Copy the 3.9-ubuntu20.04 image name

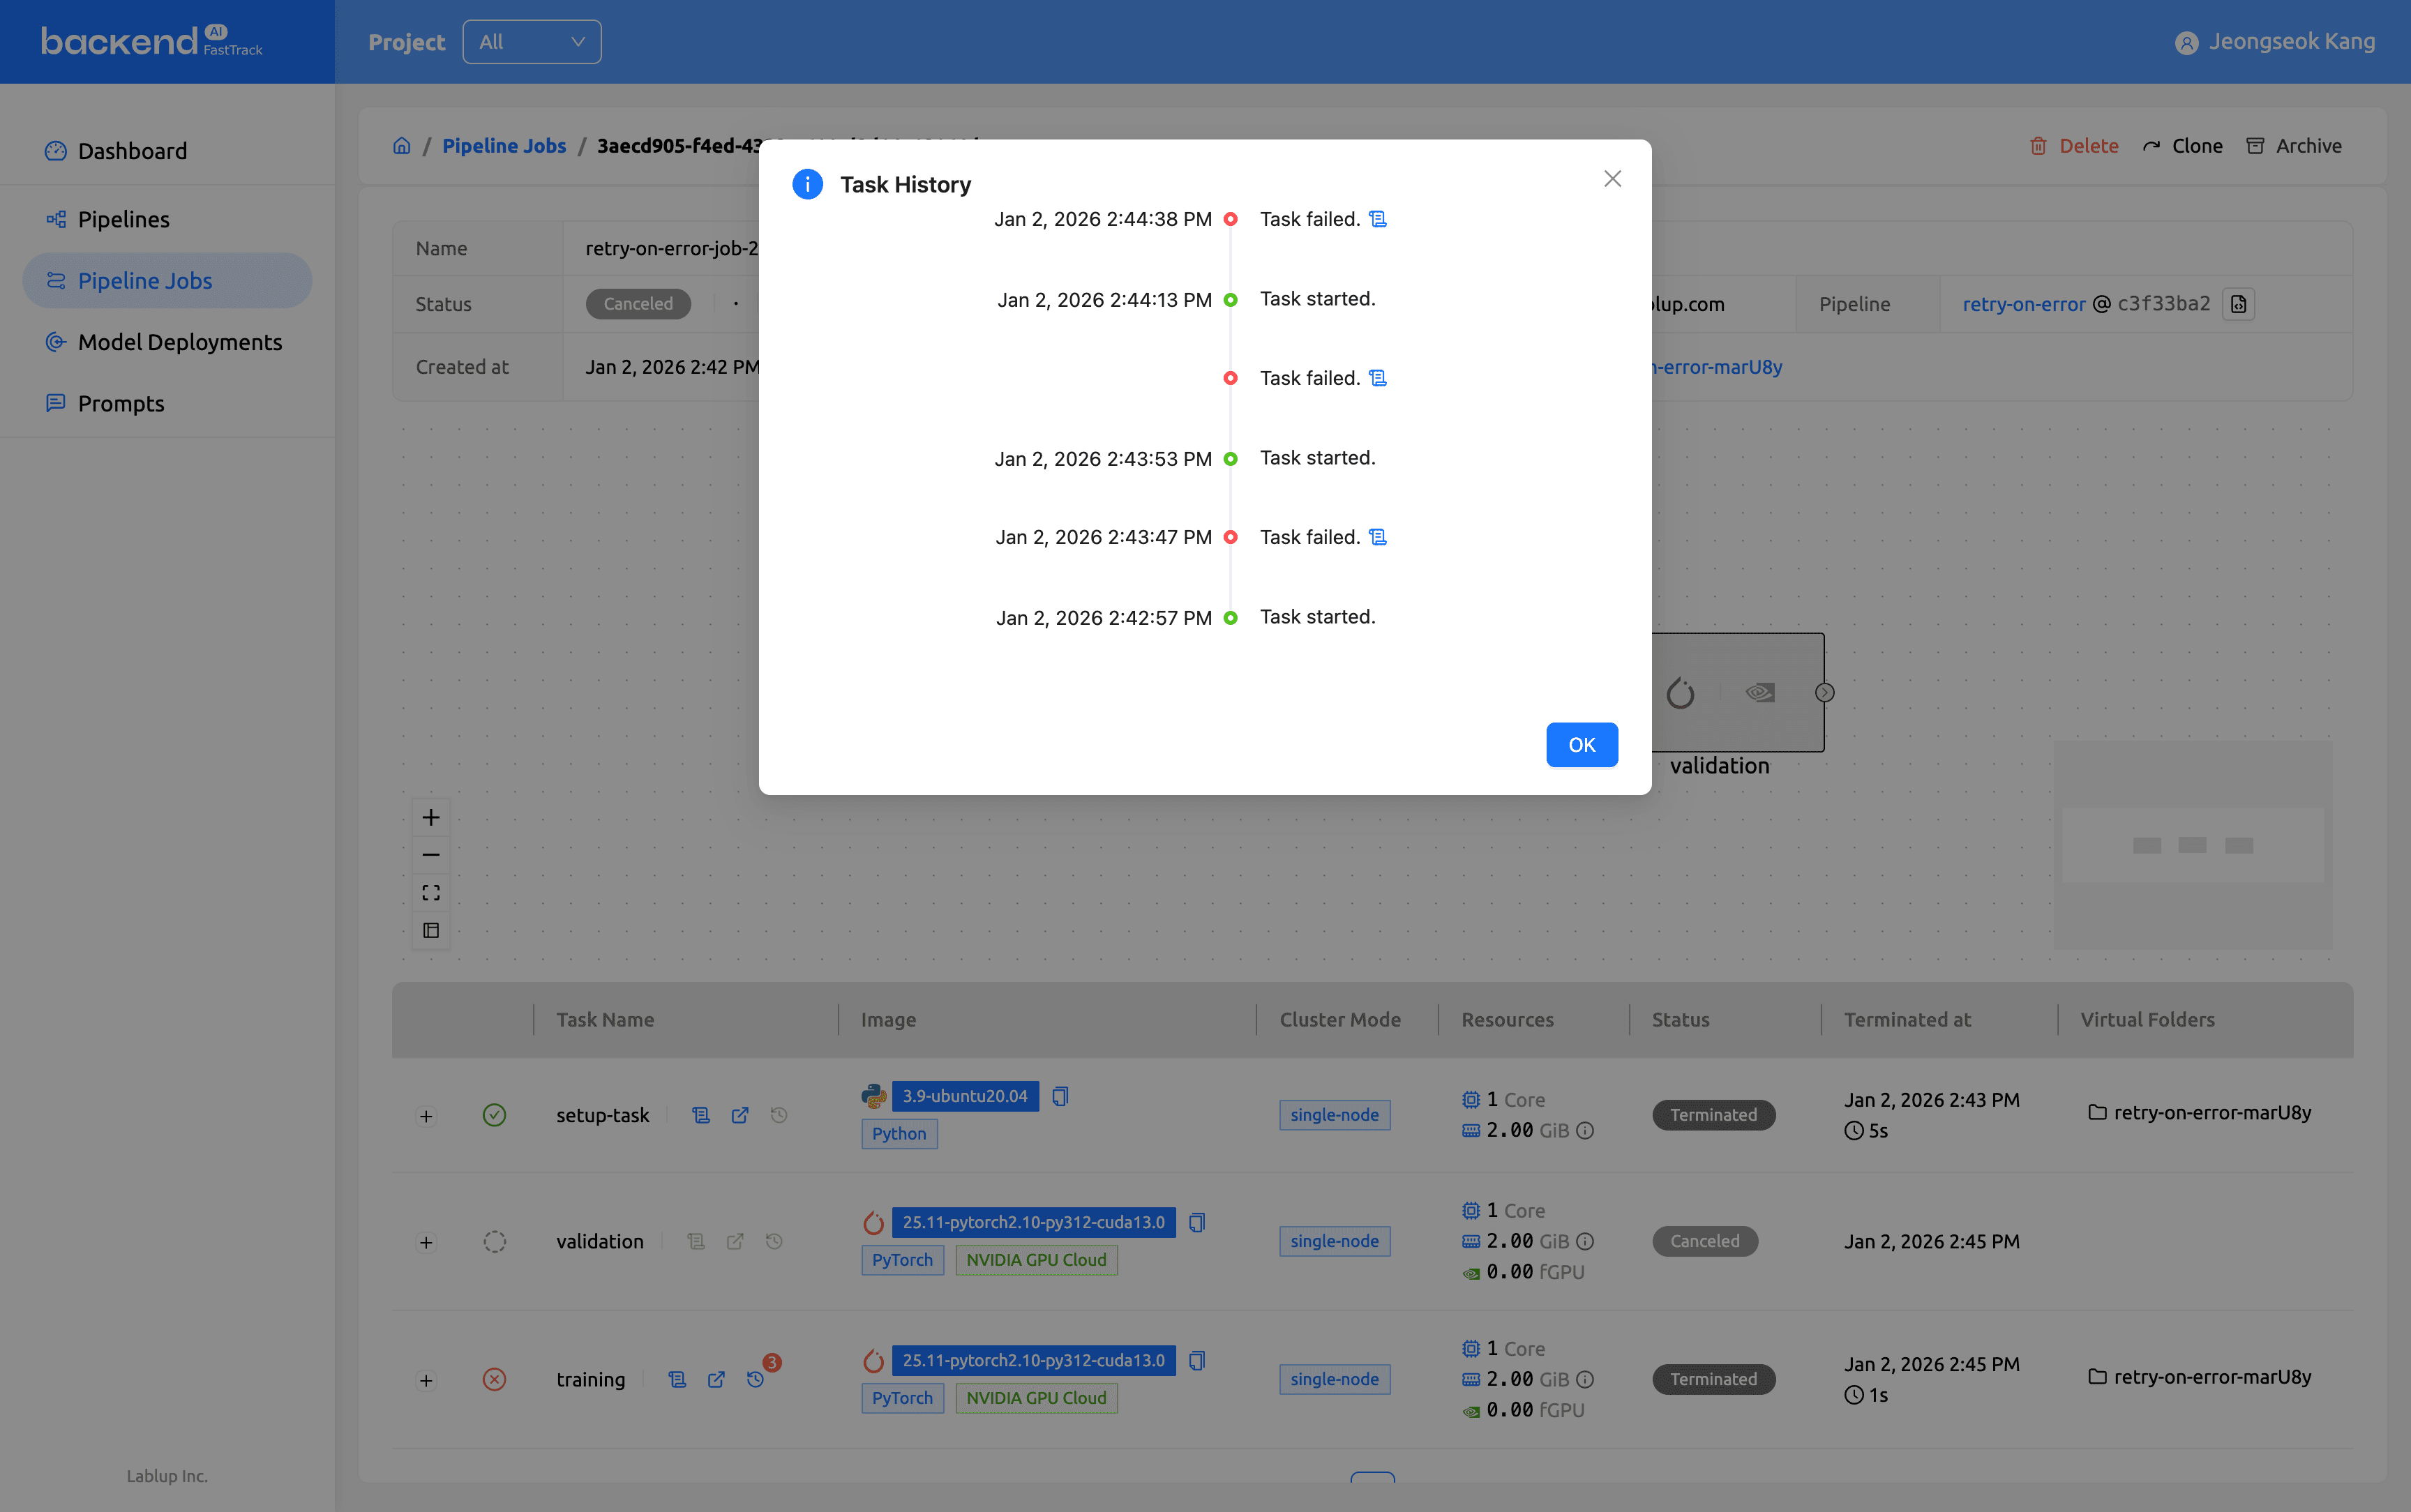[x=1060, y=1096]
